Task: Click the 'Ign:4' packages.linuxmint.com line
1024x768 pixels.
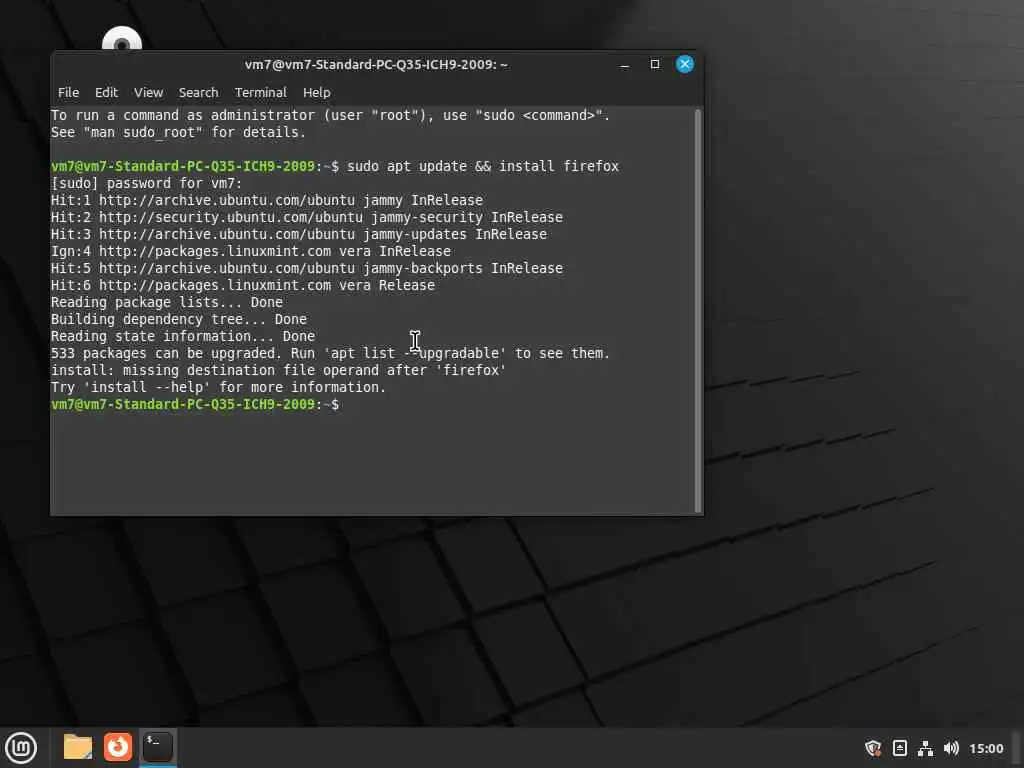Action: point(251,251)
